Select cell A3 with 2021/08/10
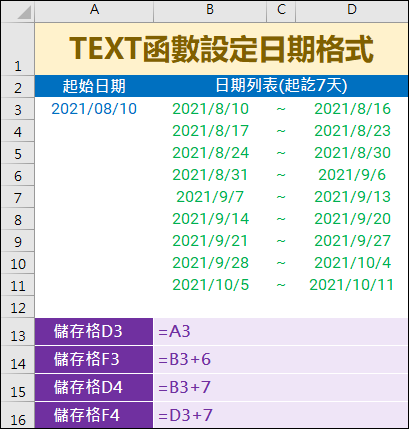This screenshot has height=429, width=409. coord(94,109)
